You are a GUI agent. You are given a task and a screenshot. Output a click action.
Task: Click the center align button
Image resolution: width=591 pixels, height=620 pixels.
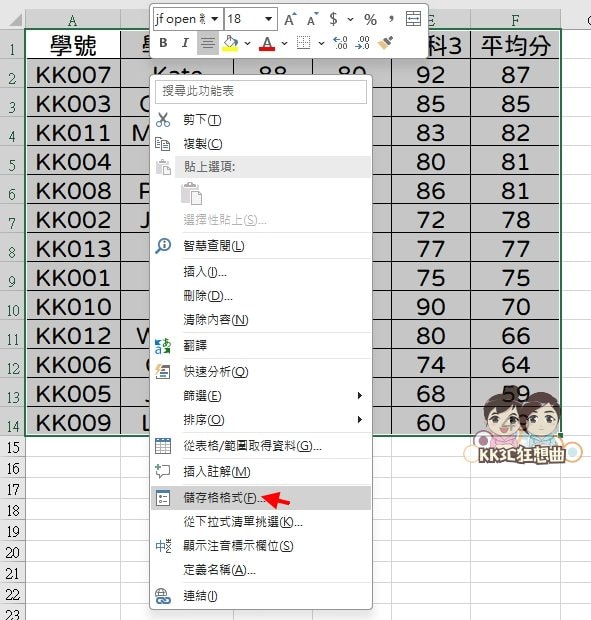[208, 43]
